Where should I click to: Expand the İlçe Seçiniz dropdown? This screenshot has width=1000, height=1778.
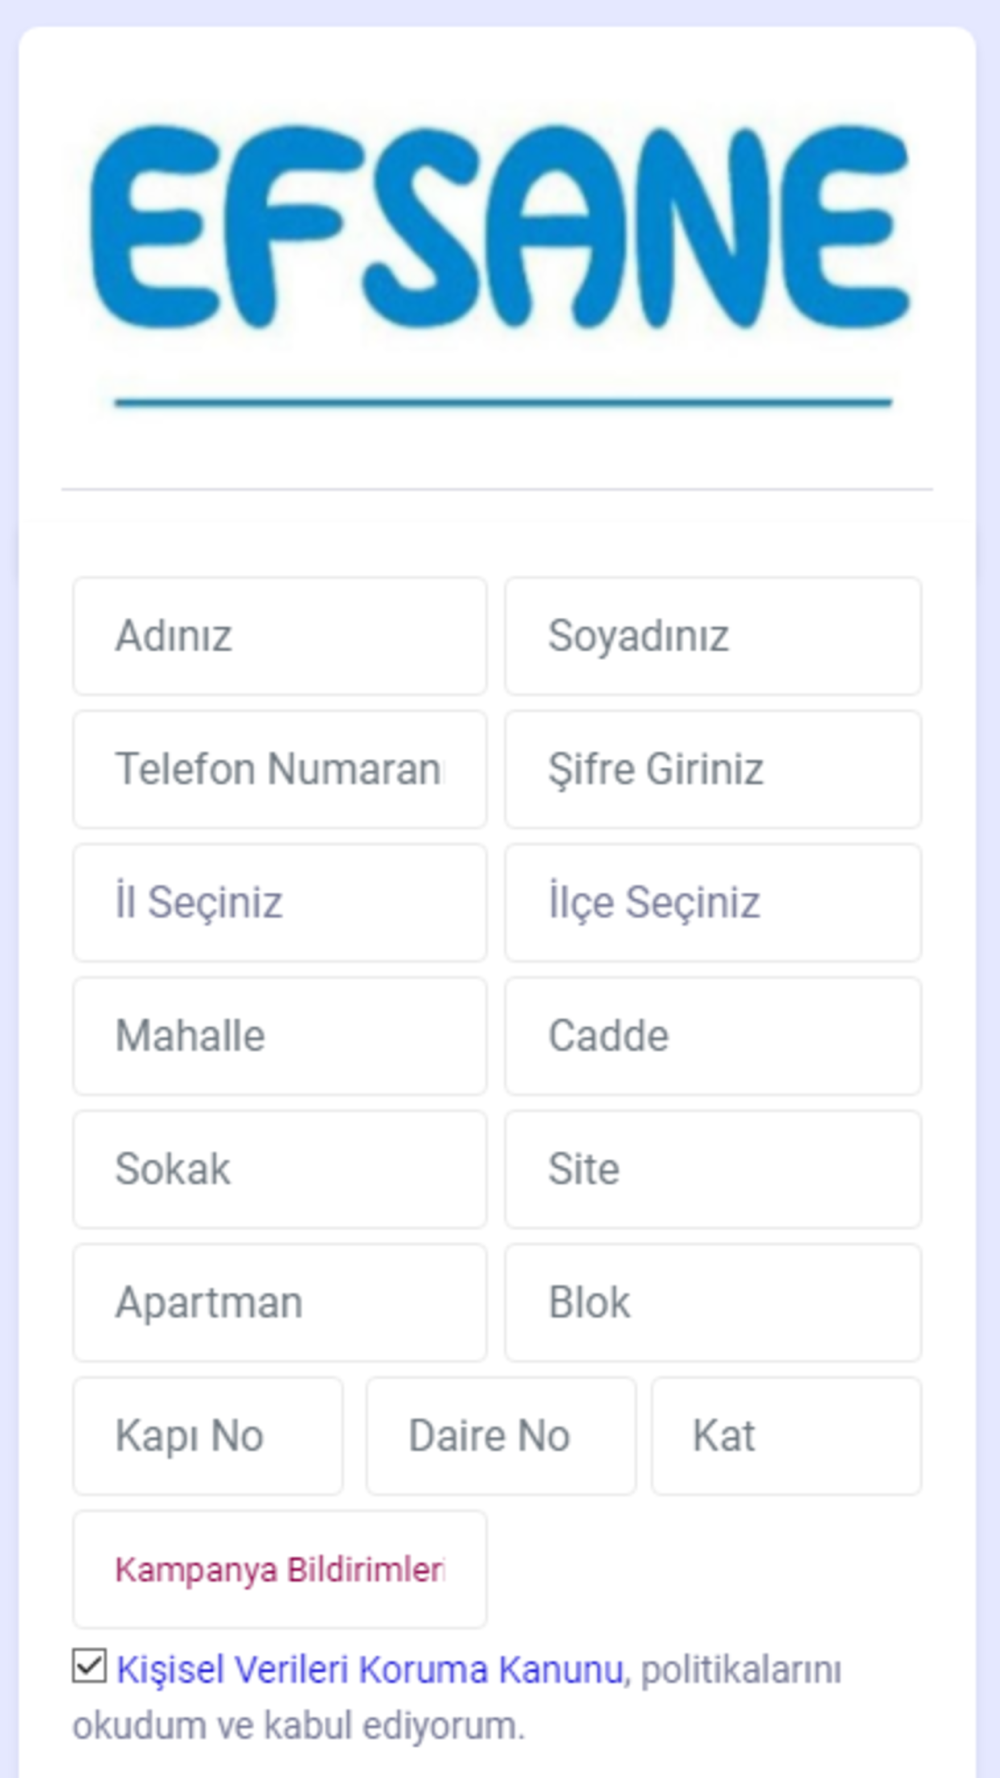tap(713, 902)
